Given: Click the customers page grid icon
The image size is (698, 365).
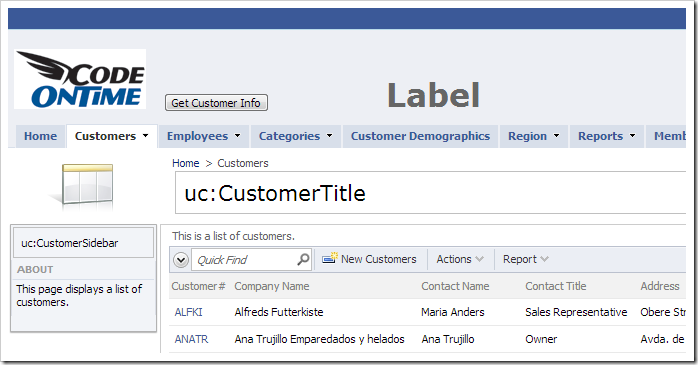Looking at the screenshot, I should click(x=83, y=187).
